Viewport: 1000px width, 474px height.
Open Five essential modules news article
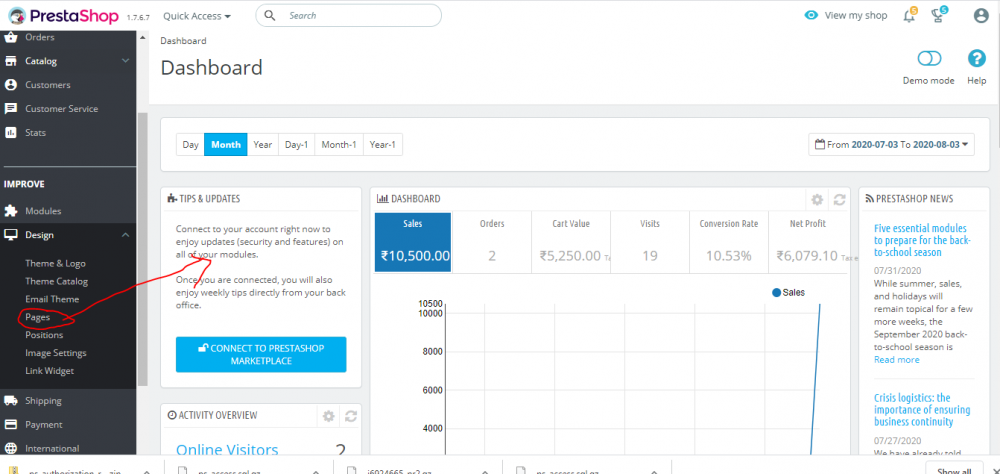click(x=922, y=240)
